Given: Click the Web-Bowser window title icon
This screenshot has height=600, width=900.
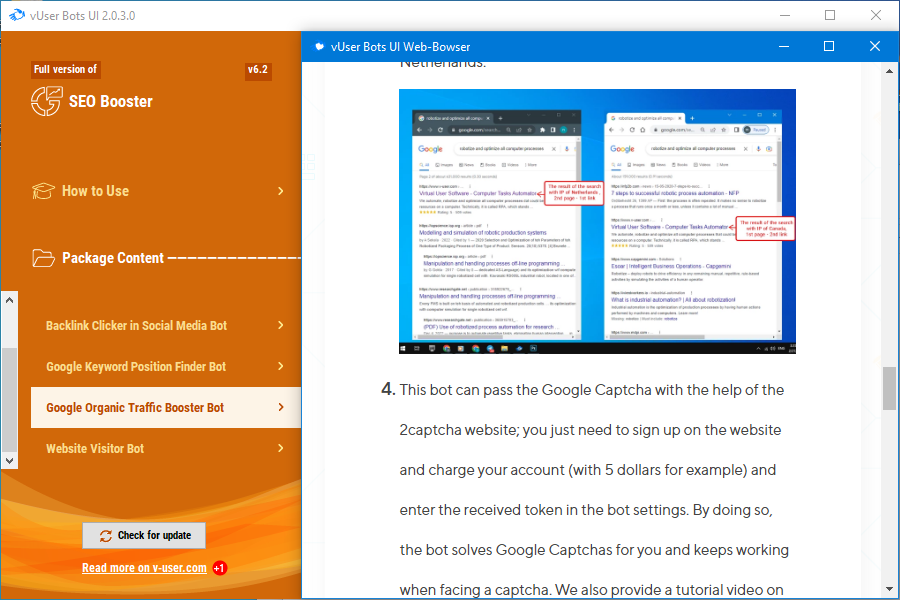Looking at the screenshot, I should point(319,47).
